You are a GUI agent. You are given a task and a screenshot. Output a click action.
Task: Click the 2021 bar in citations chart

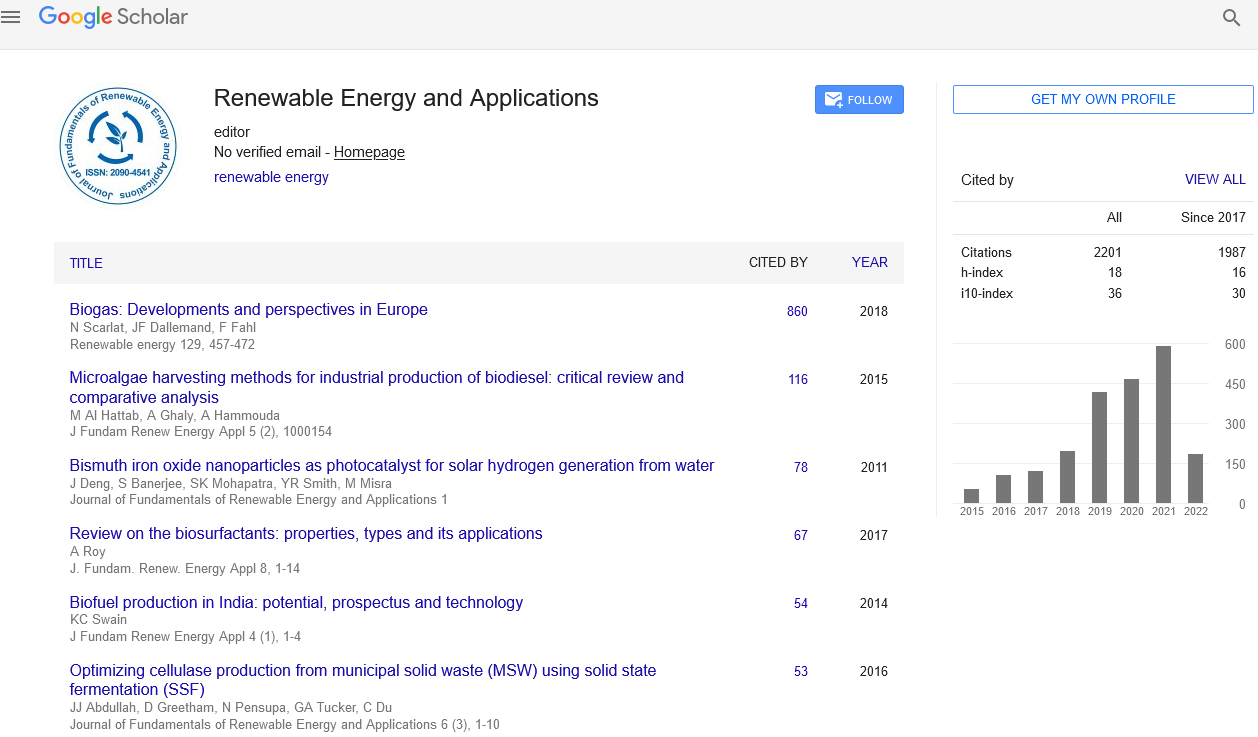[1163, 424]
